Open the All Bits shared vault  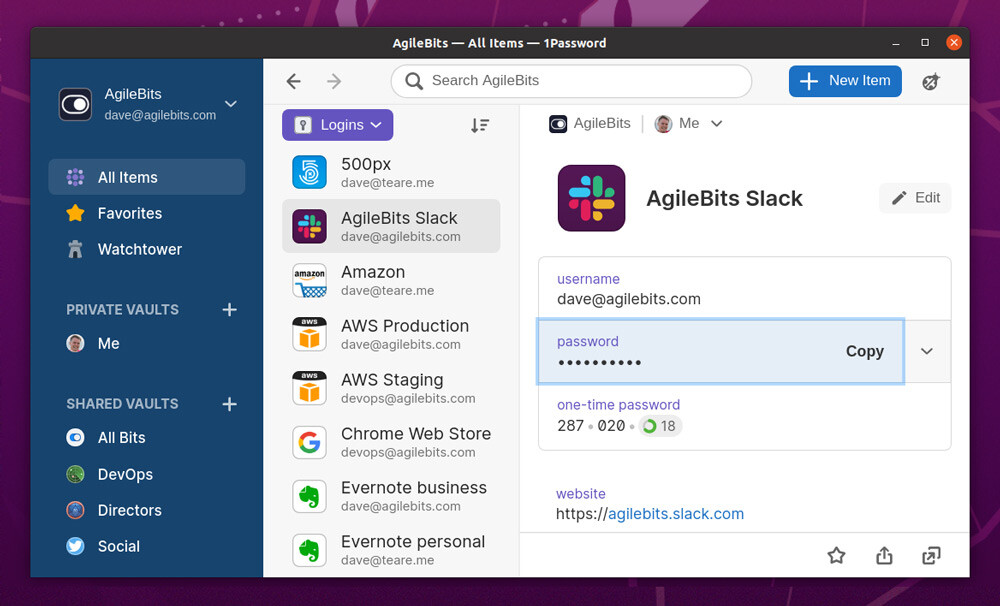coord(147,438)
